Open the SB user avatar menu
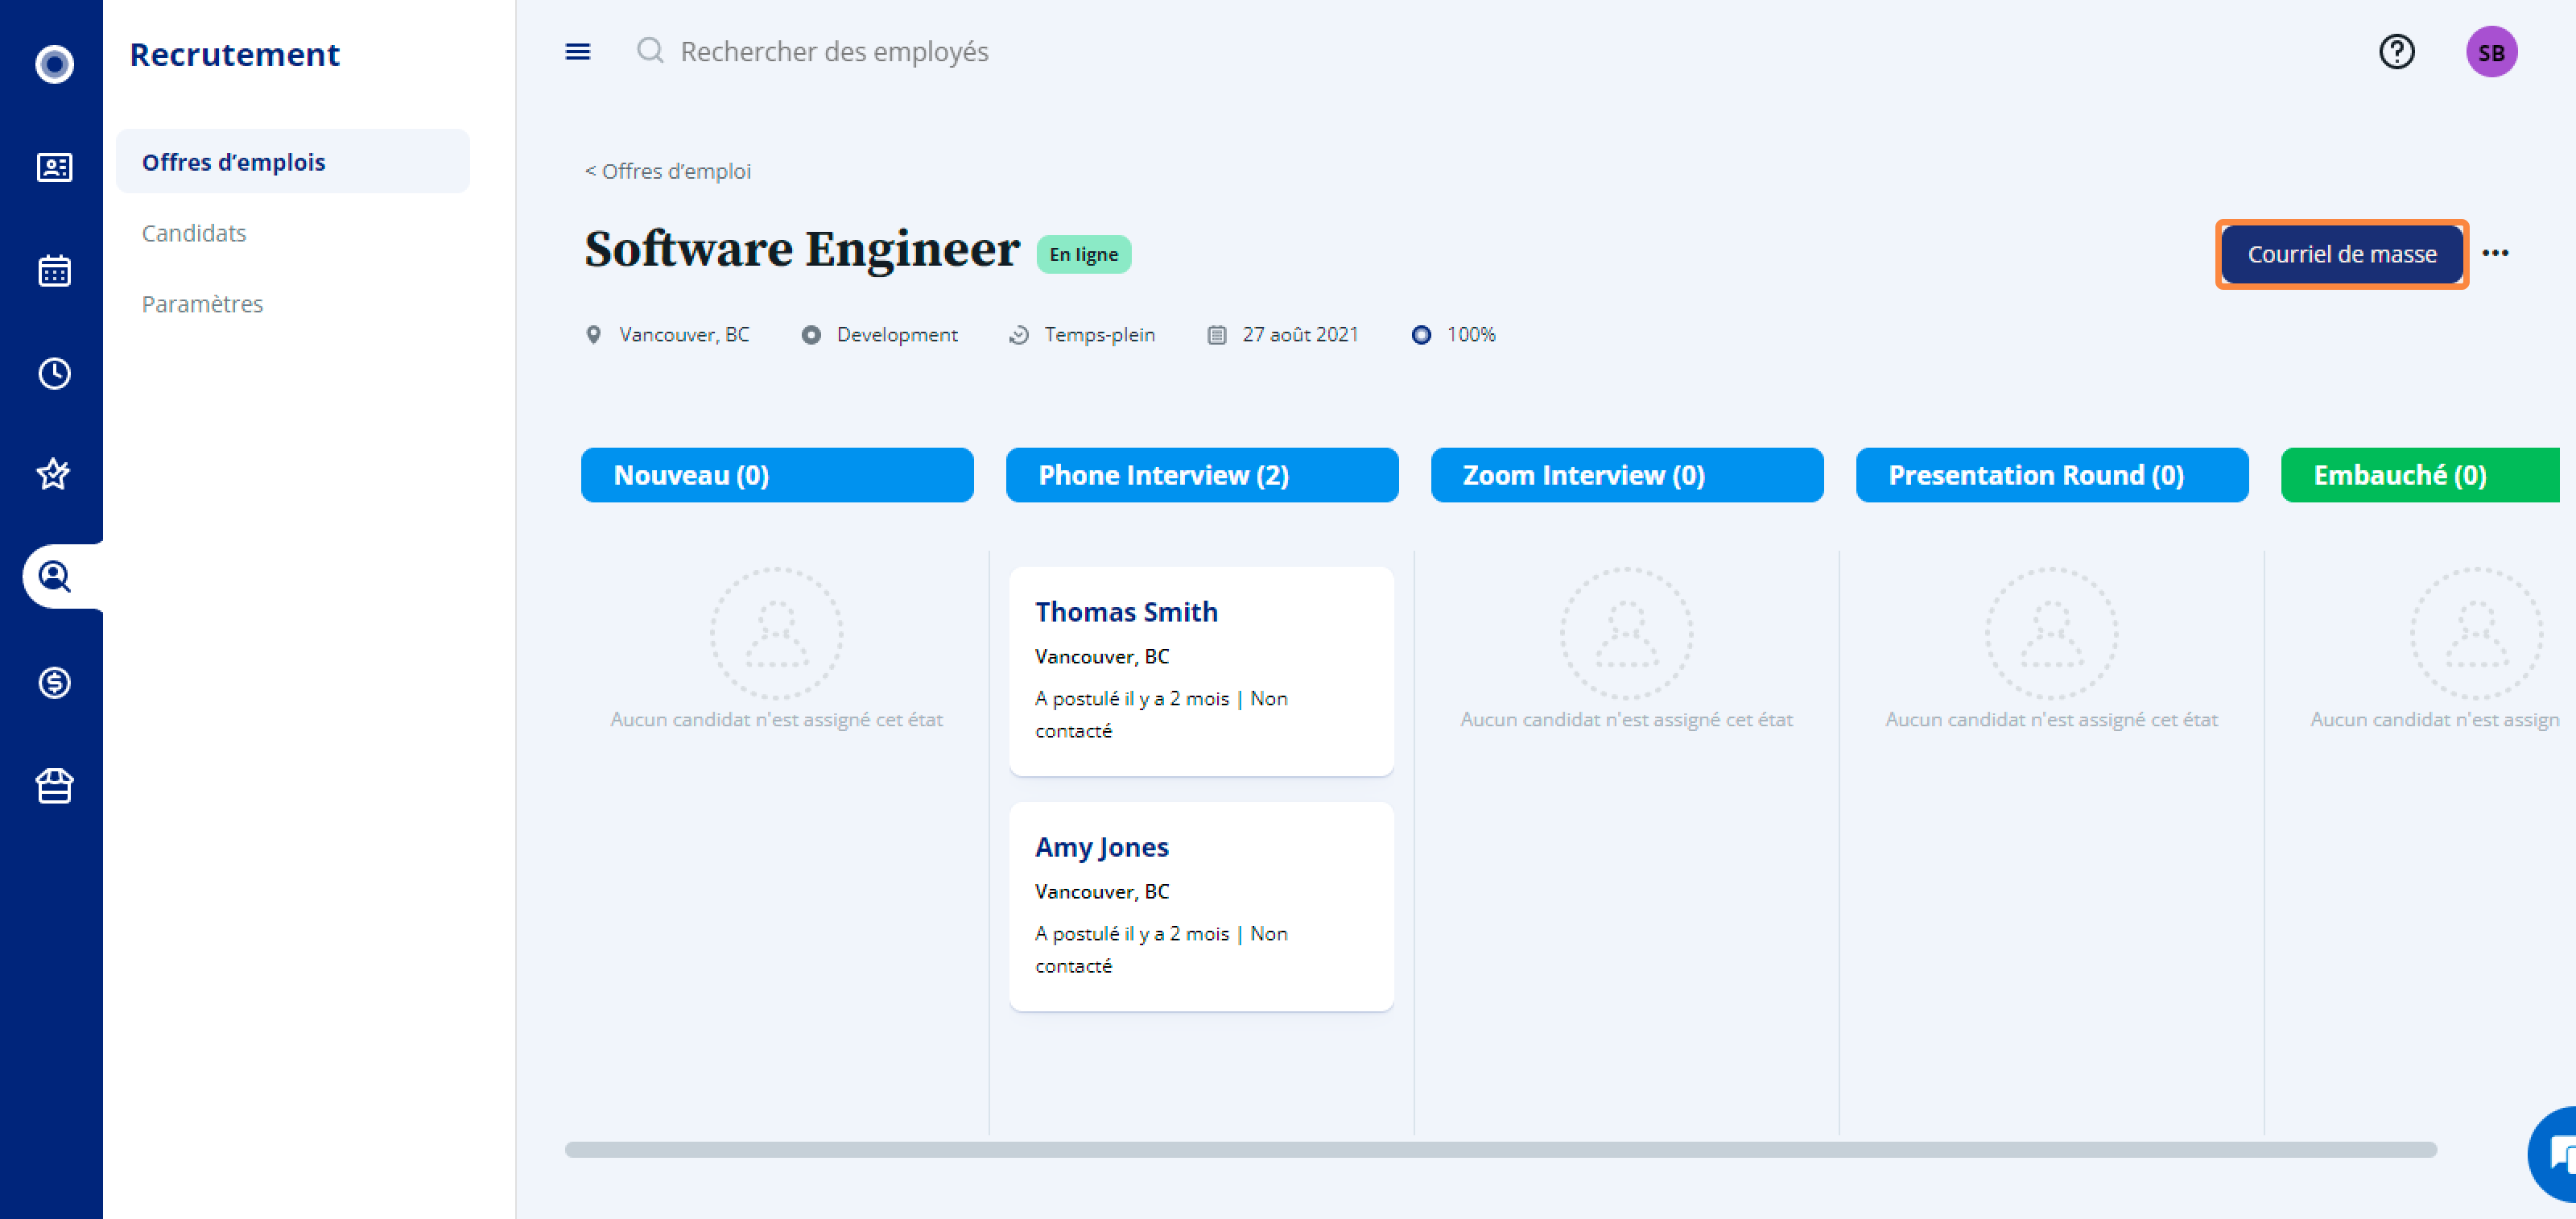Image resolution: width=2576 pixels, height=1219 pixels. point(2491,52)
